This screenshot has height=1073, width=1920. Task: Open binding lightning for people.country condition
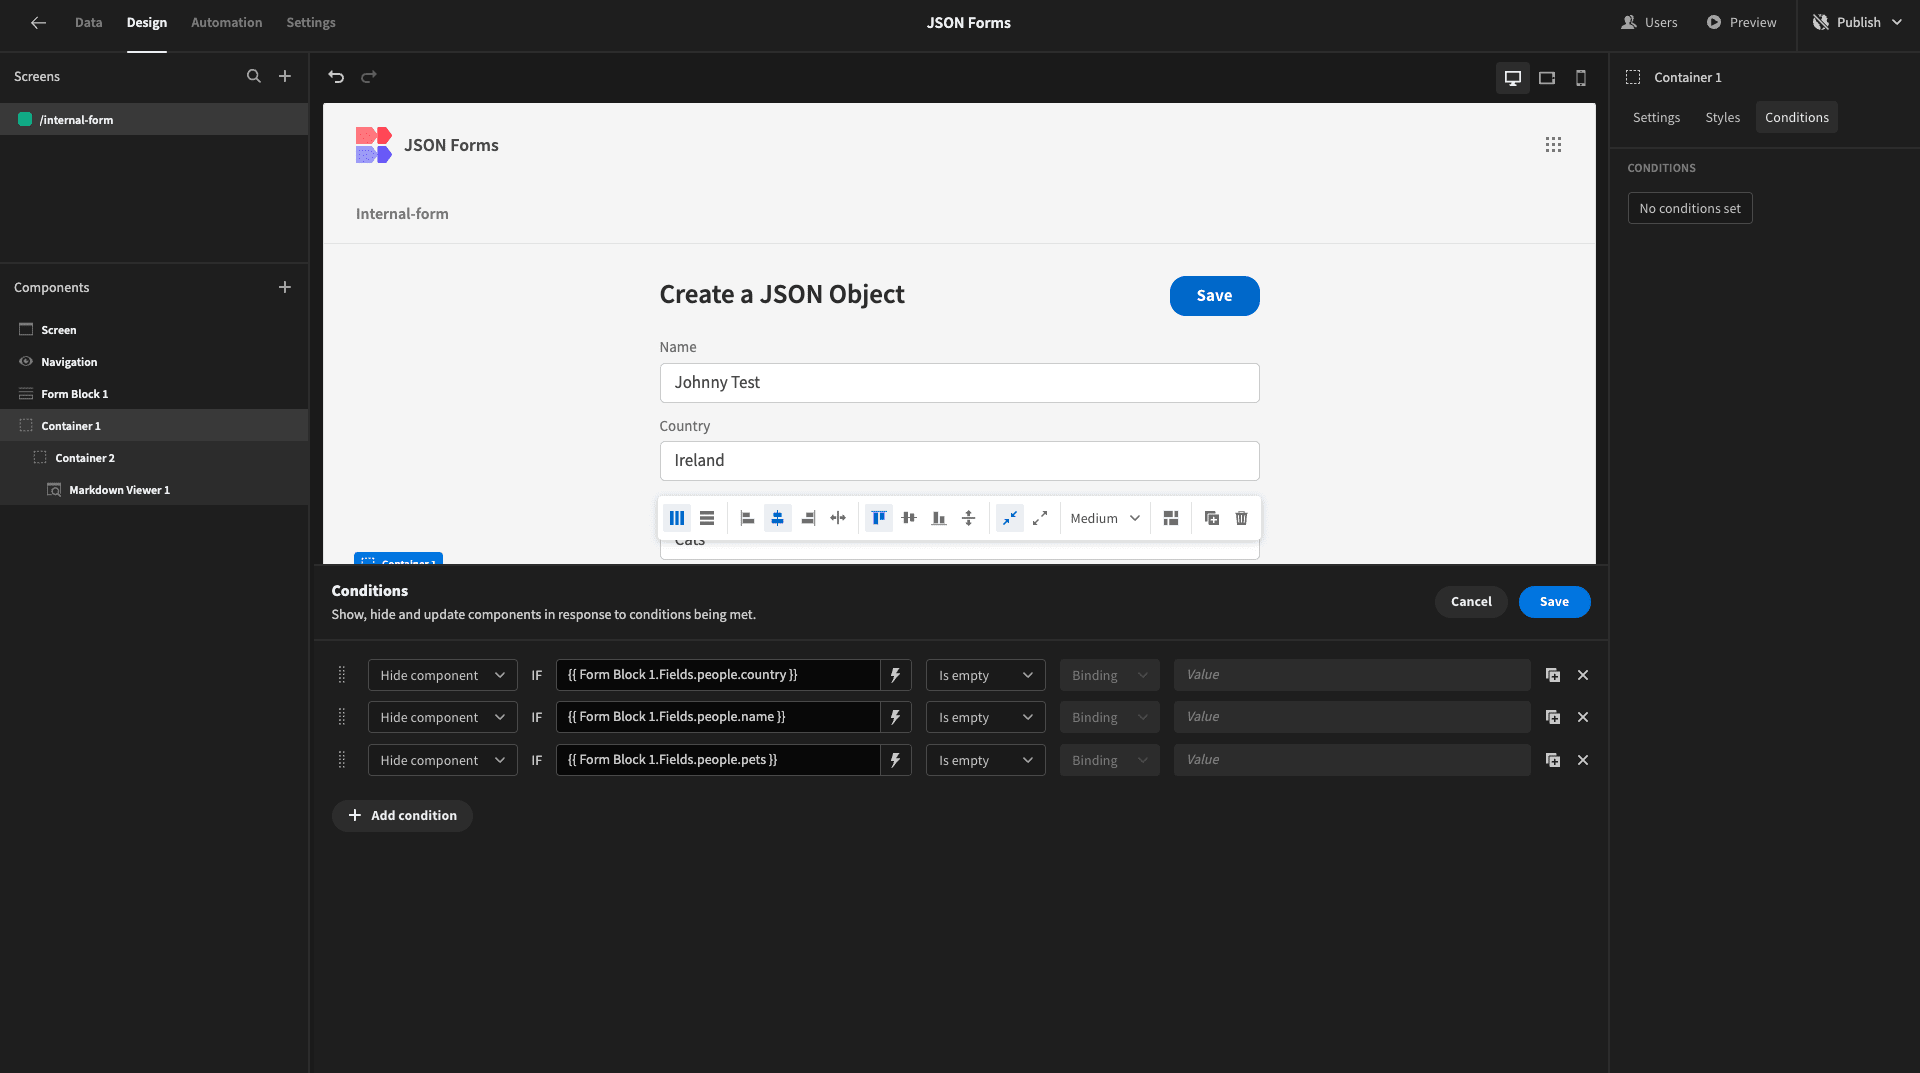(895, 675)
